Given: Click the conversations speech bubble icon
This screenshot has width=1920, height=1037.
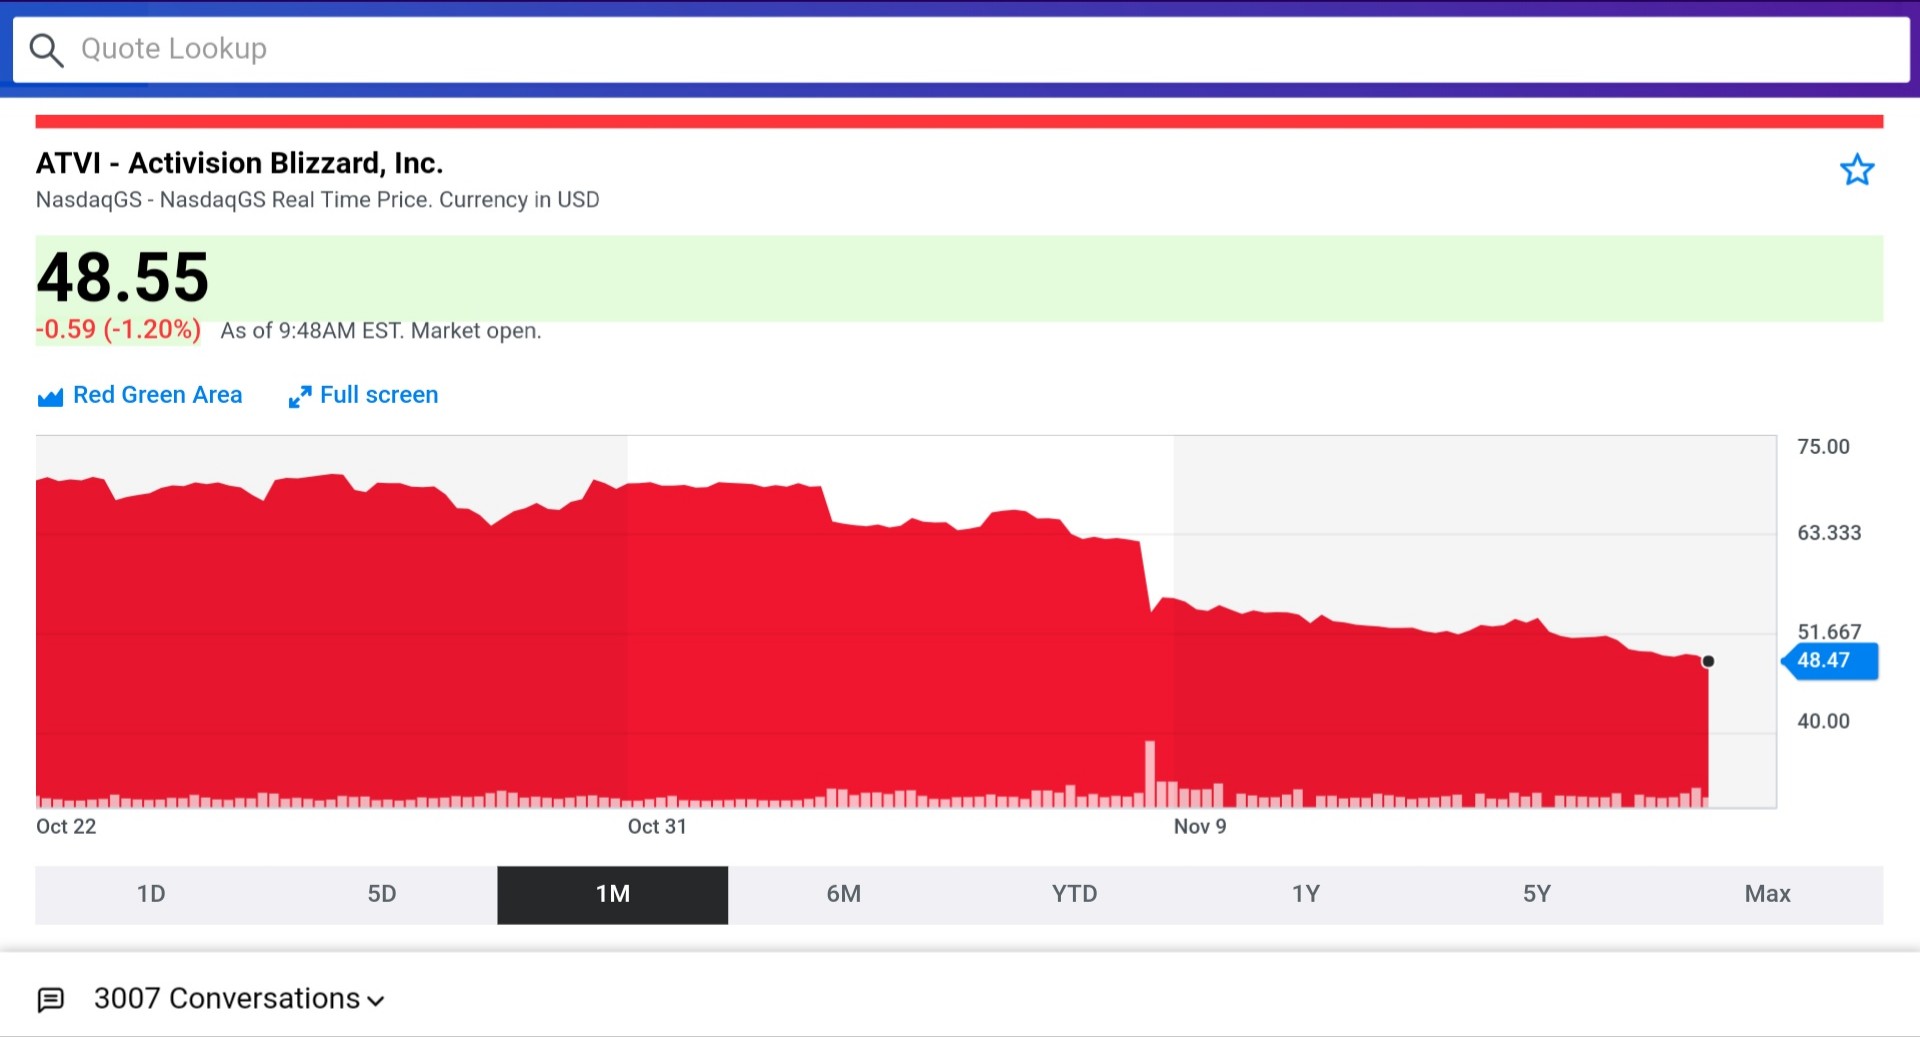Looking at the screenshot, I should coord(51,1000).
